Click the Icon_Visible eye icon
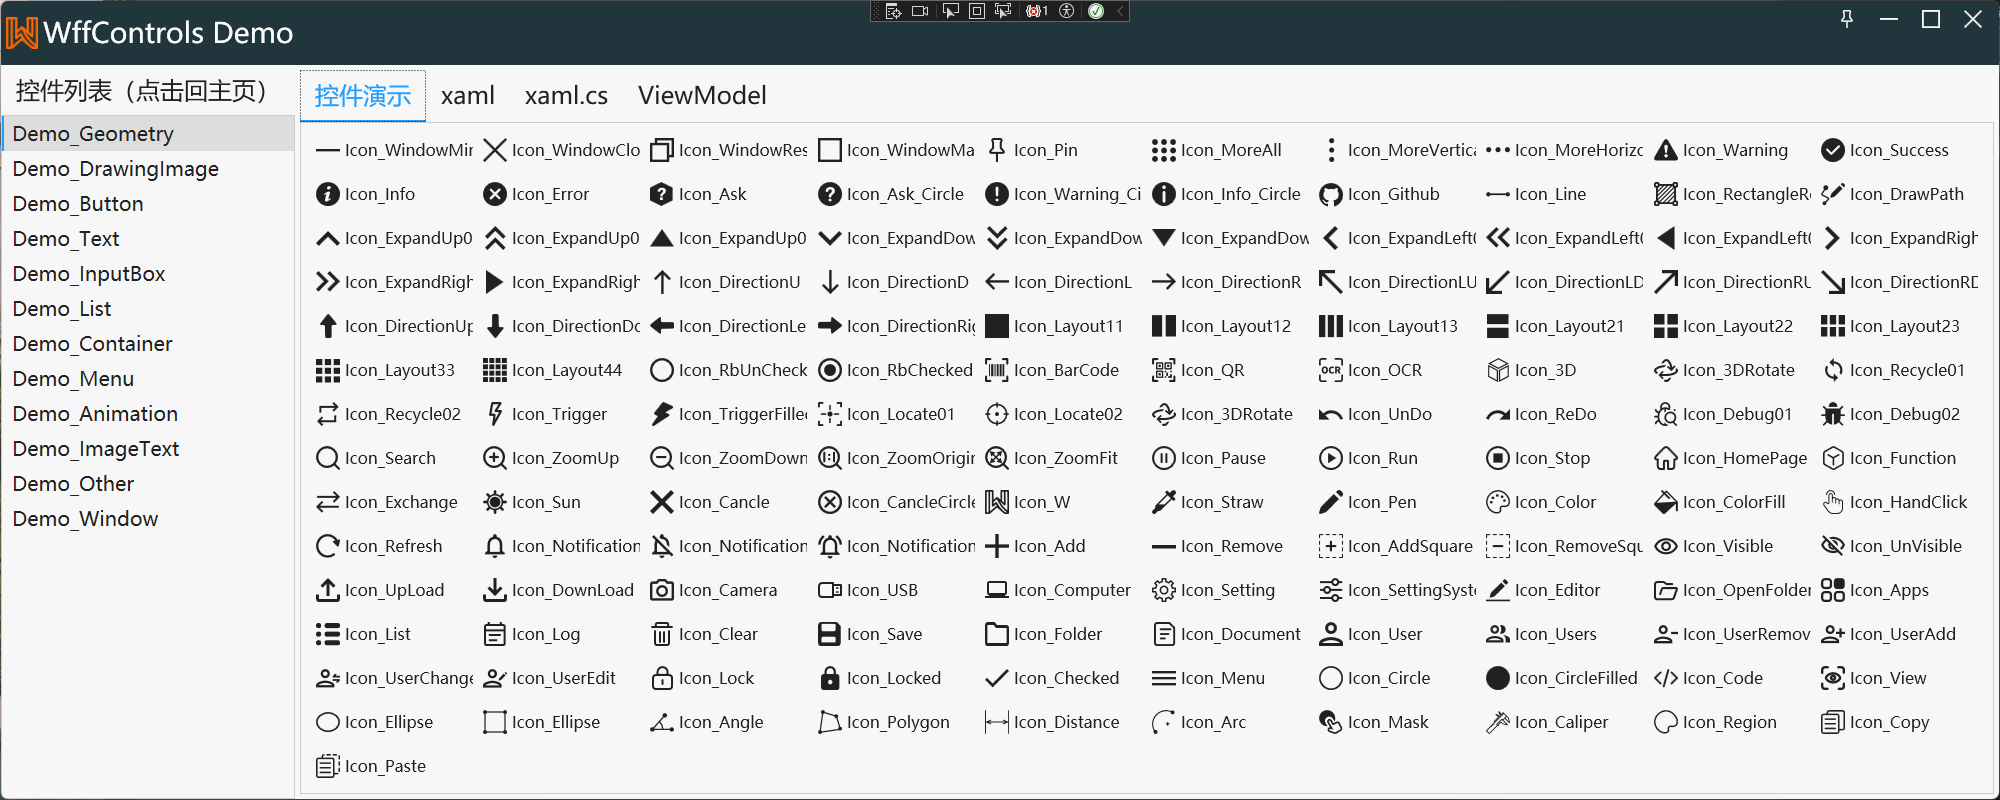 [x=1665, y=546]
